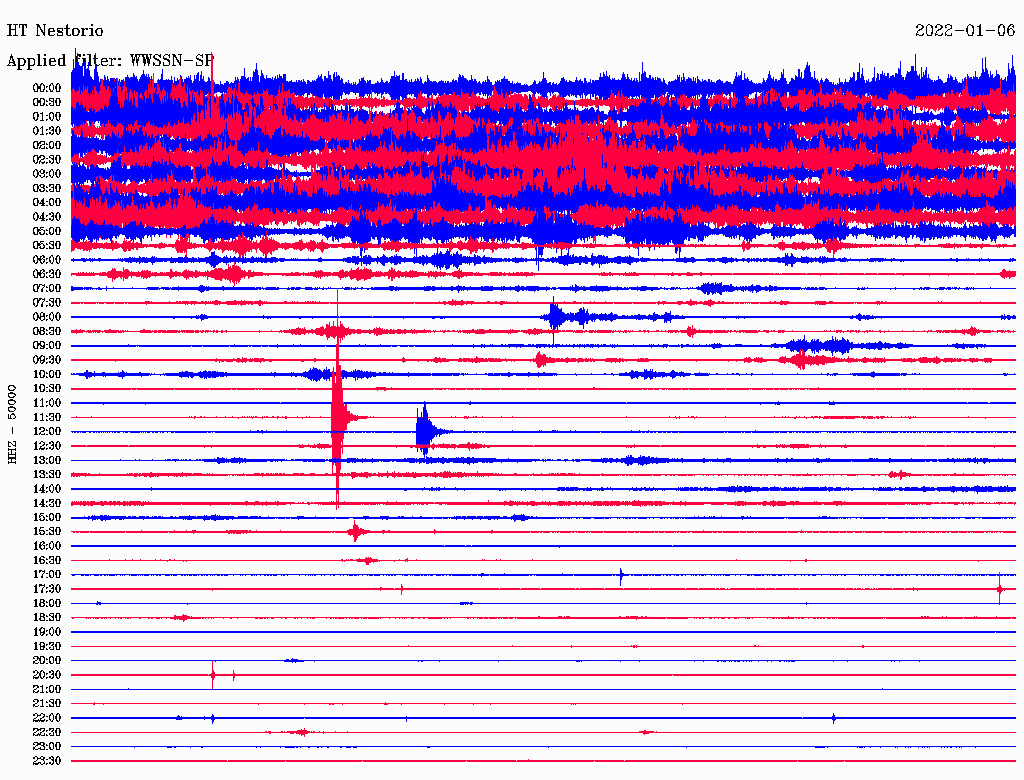Click the small red event early on 18:30 trace

click(x=182, y=617)
